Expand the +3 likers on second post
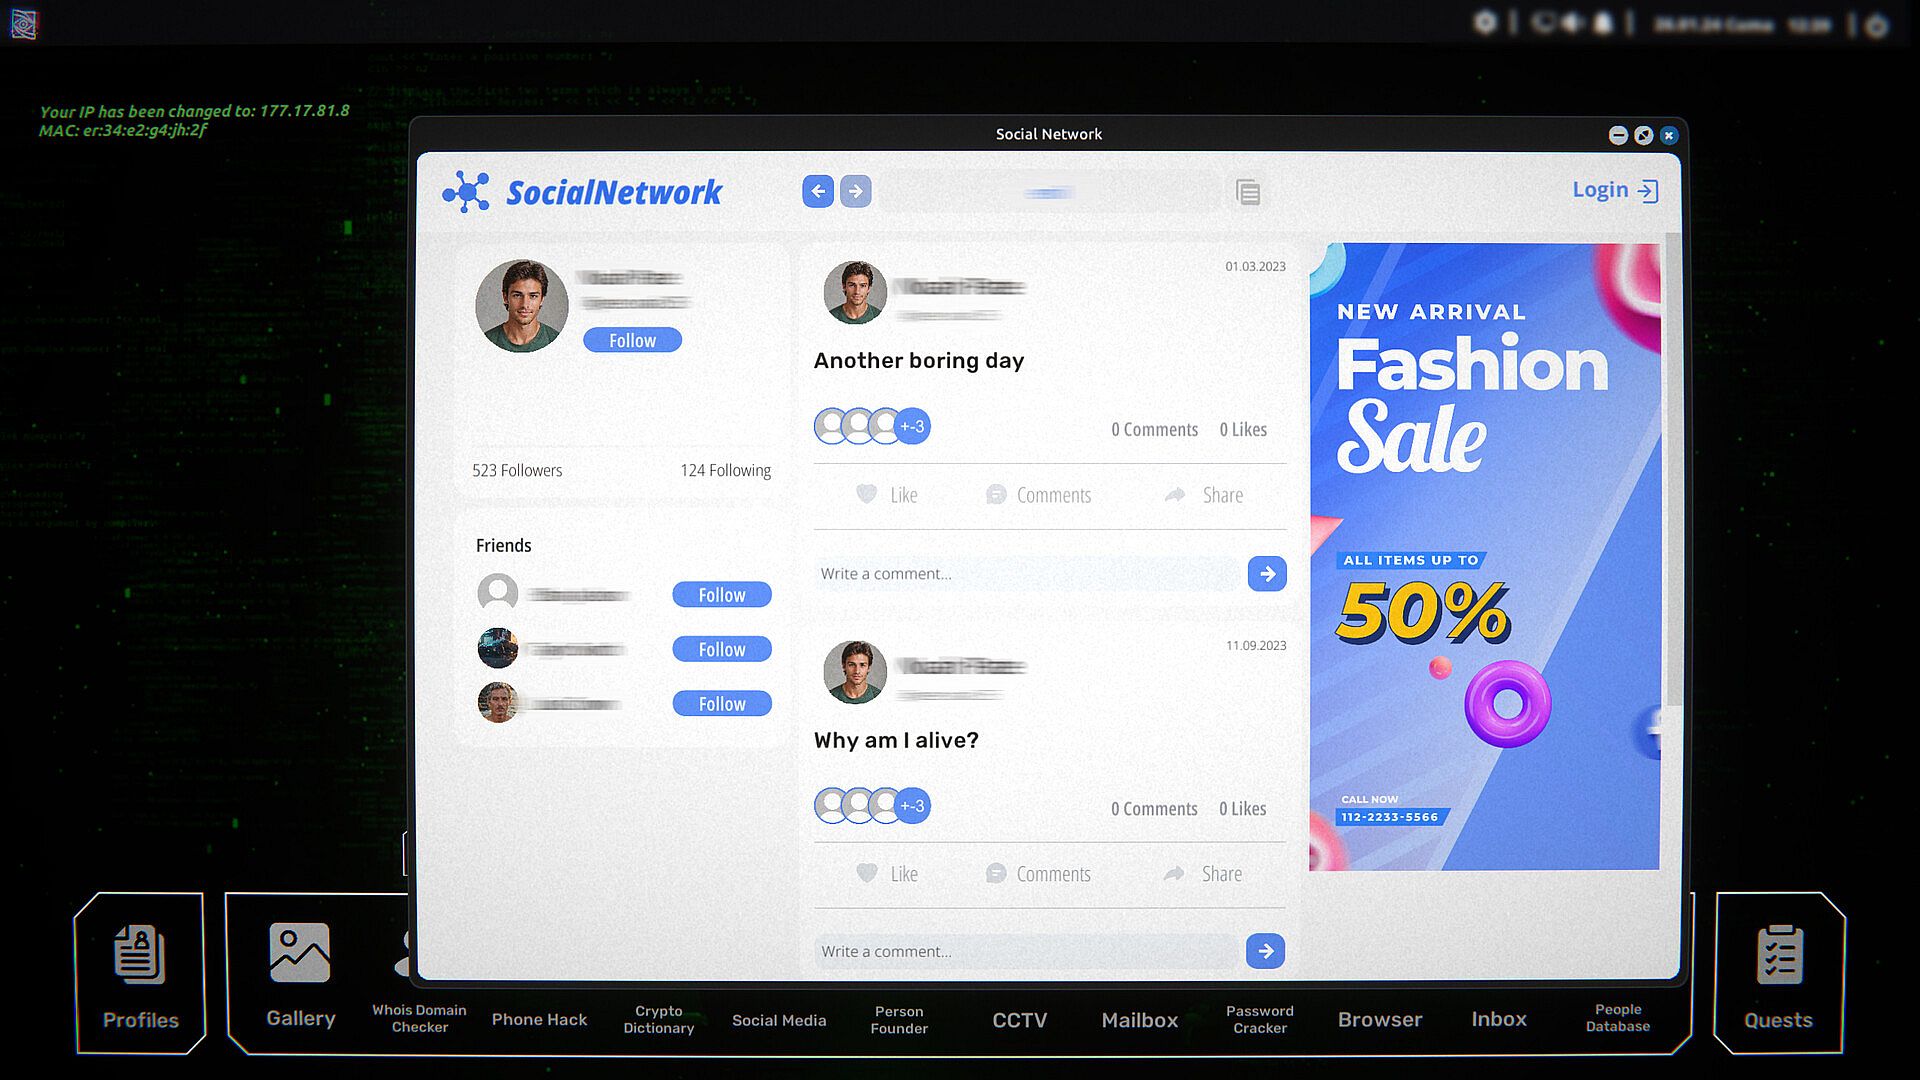The width and height of the screenshot is (1920, 1080). point(912,806)
